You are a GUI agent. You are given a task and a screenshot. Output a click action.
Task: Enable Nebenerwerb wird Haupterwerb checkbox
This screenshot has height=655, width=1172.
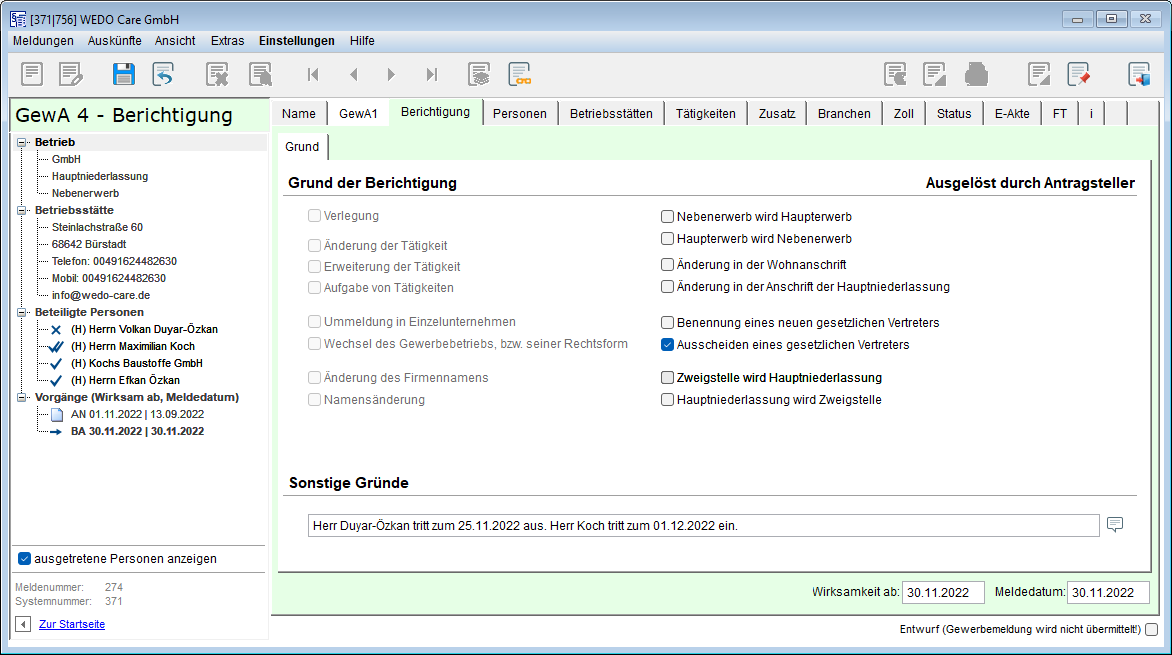(x=667, y=216)
